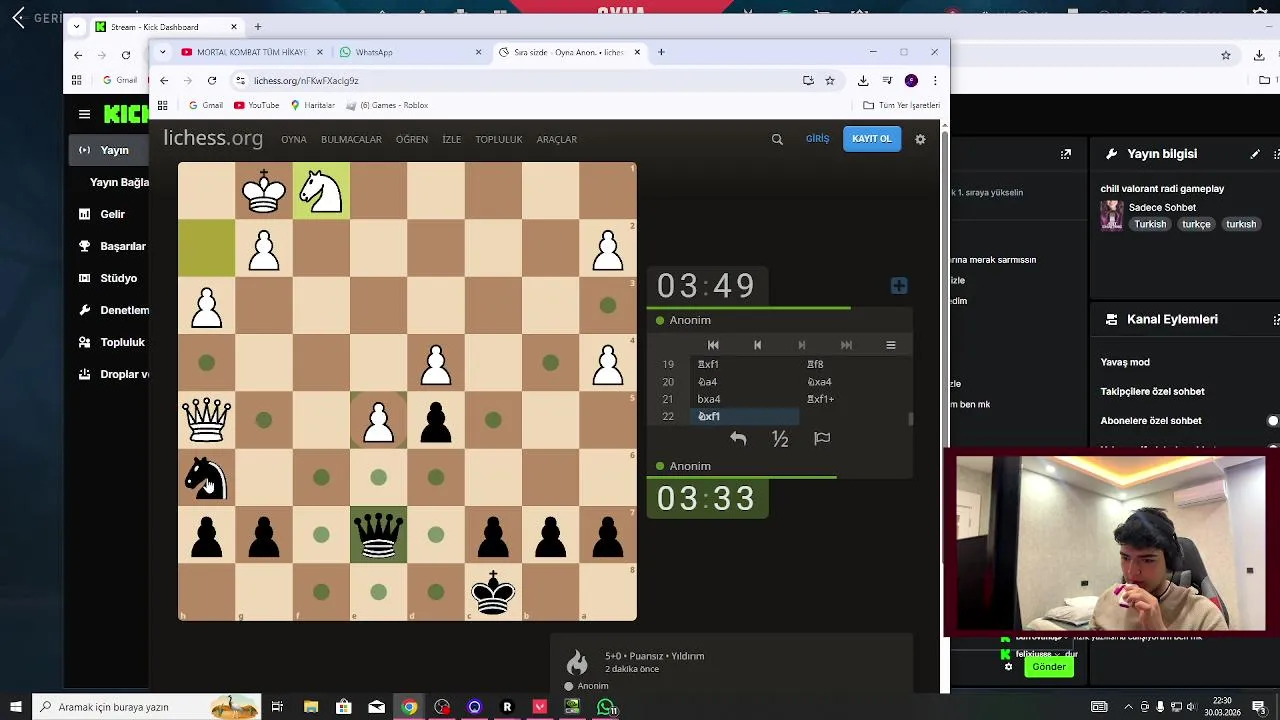Jump to last move in move list
The height and width of the screenshot is (720, 1280).
[x=846, y=345]
